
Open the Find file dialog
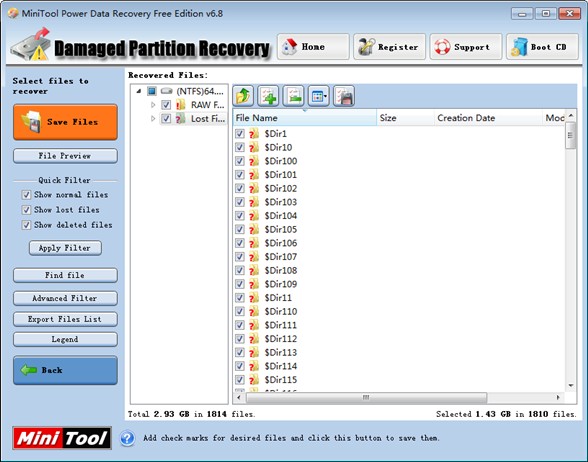[x=65, y=275]
